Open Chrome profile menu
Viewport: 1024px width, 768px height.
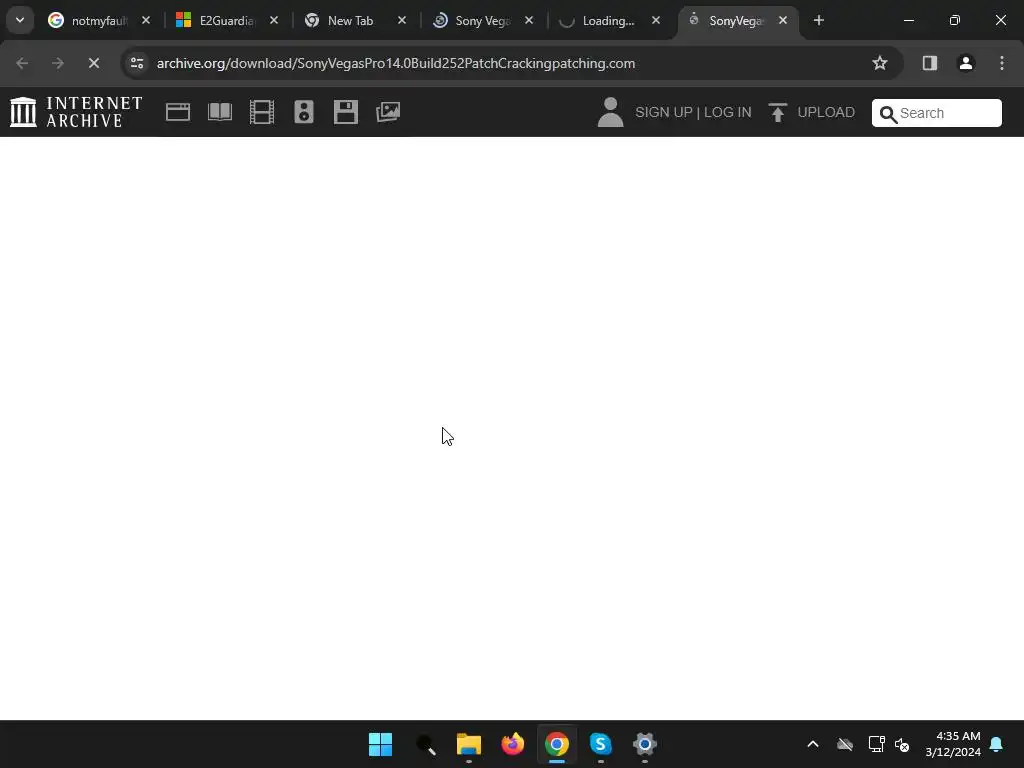(966, 63)
